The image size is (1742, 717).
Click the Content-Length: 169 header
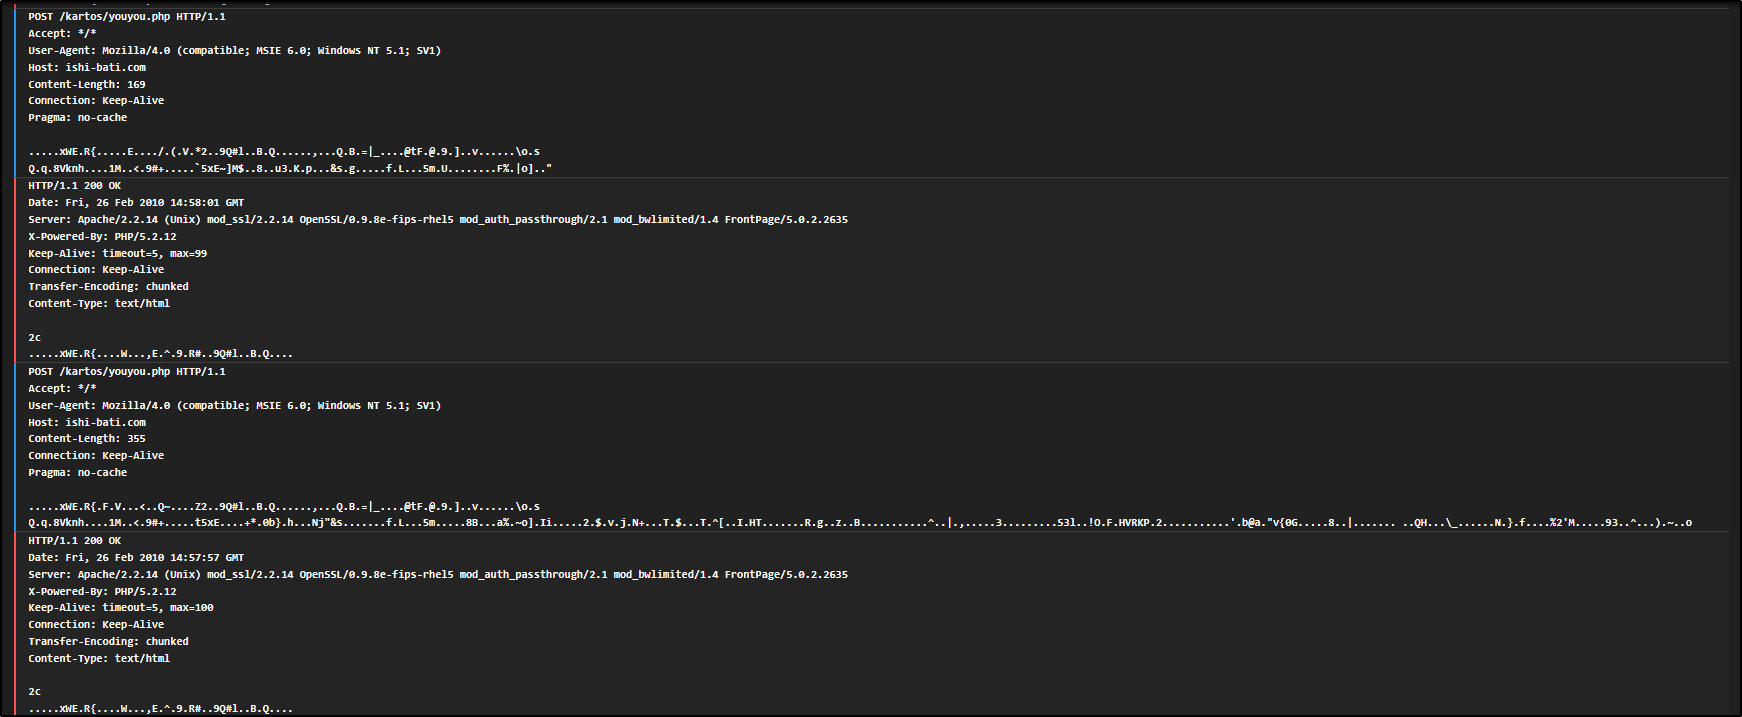[86, 85]
